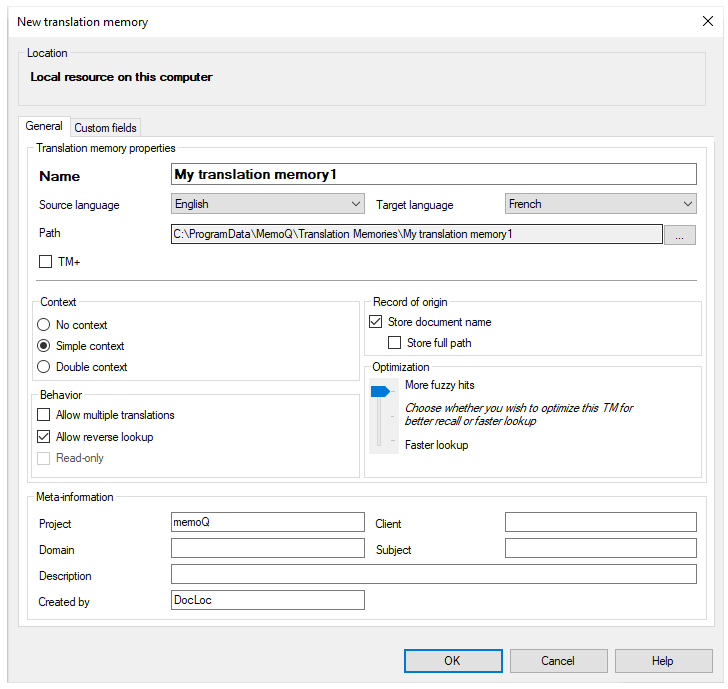
Task: Open the Source language dropdown
Action: tap(268, 204)
